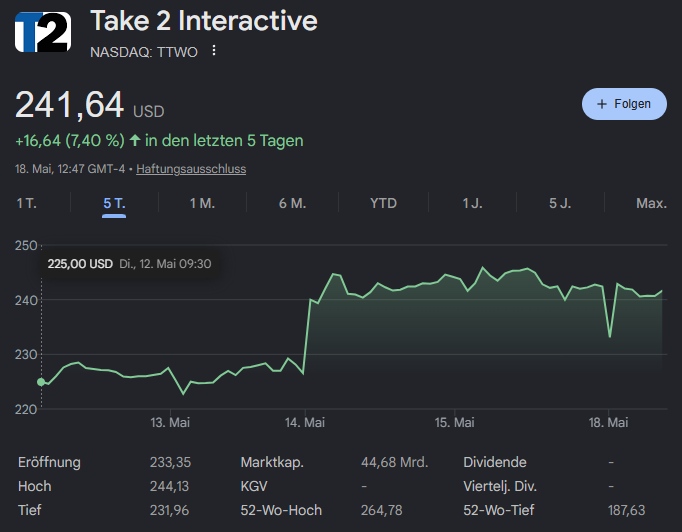Image resolution: width=682 pixels, height=532 pixels.
Task: Click the green up arrow next to percentage
Action: (135, 140)
